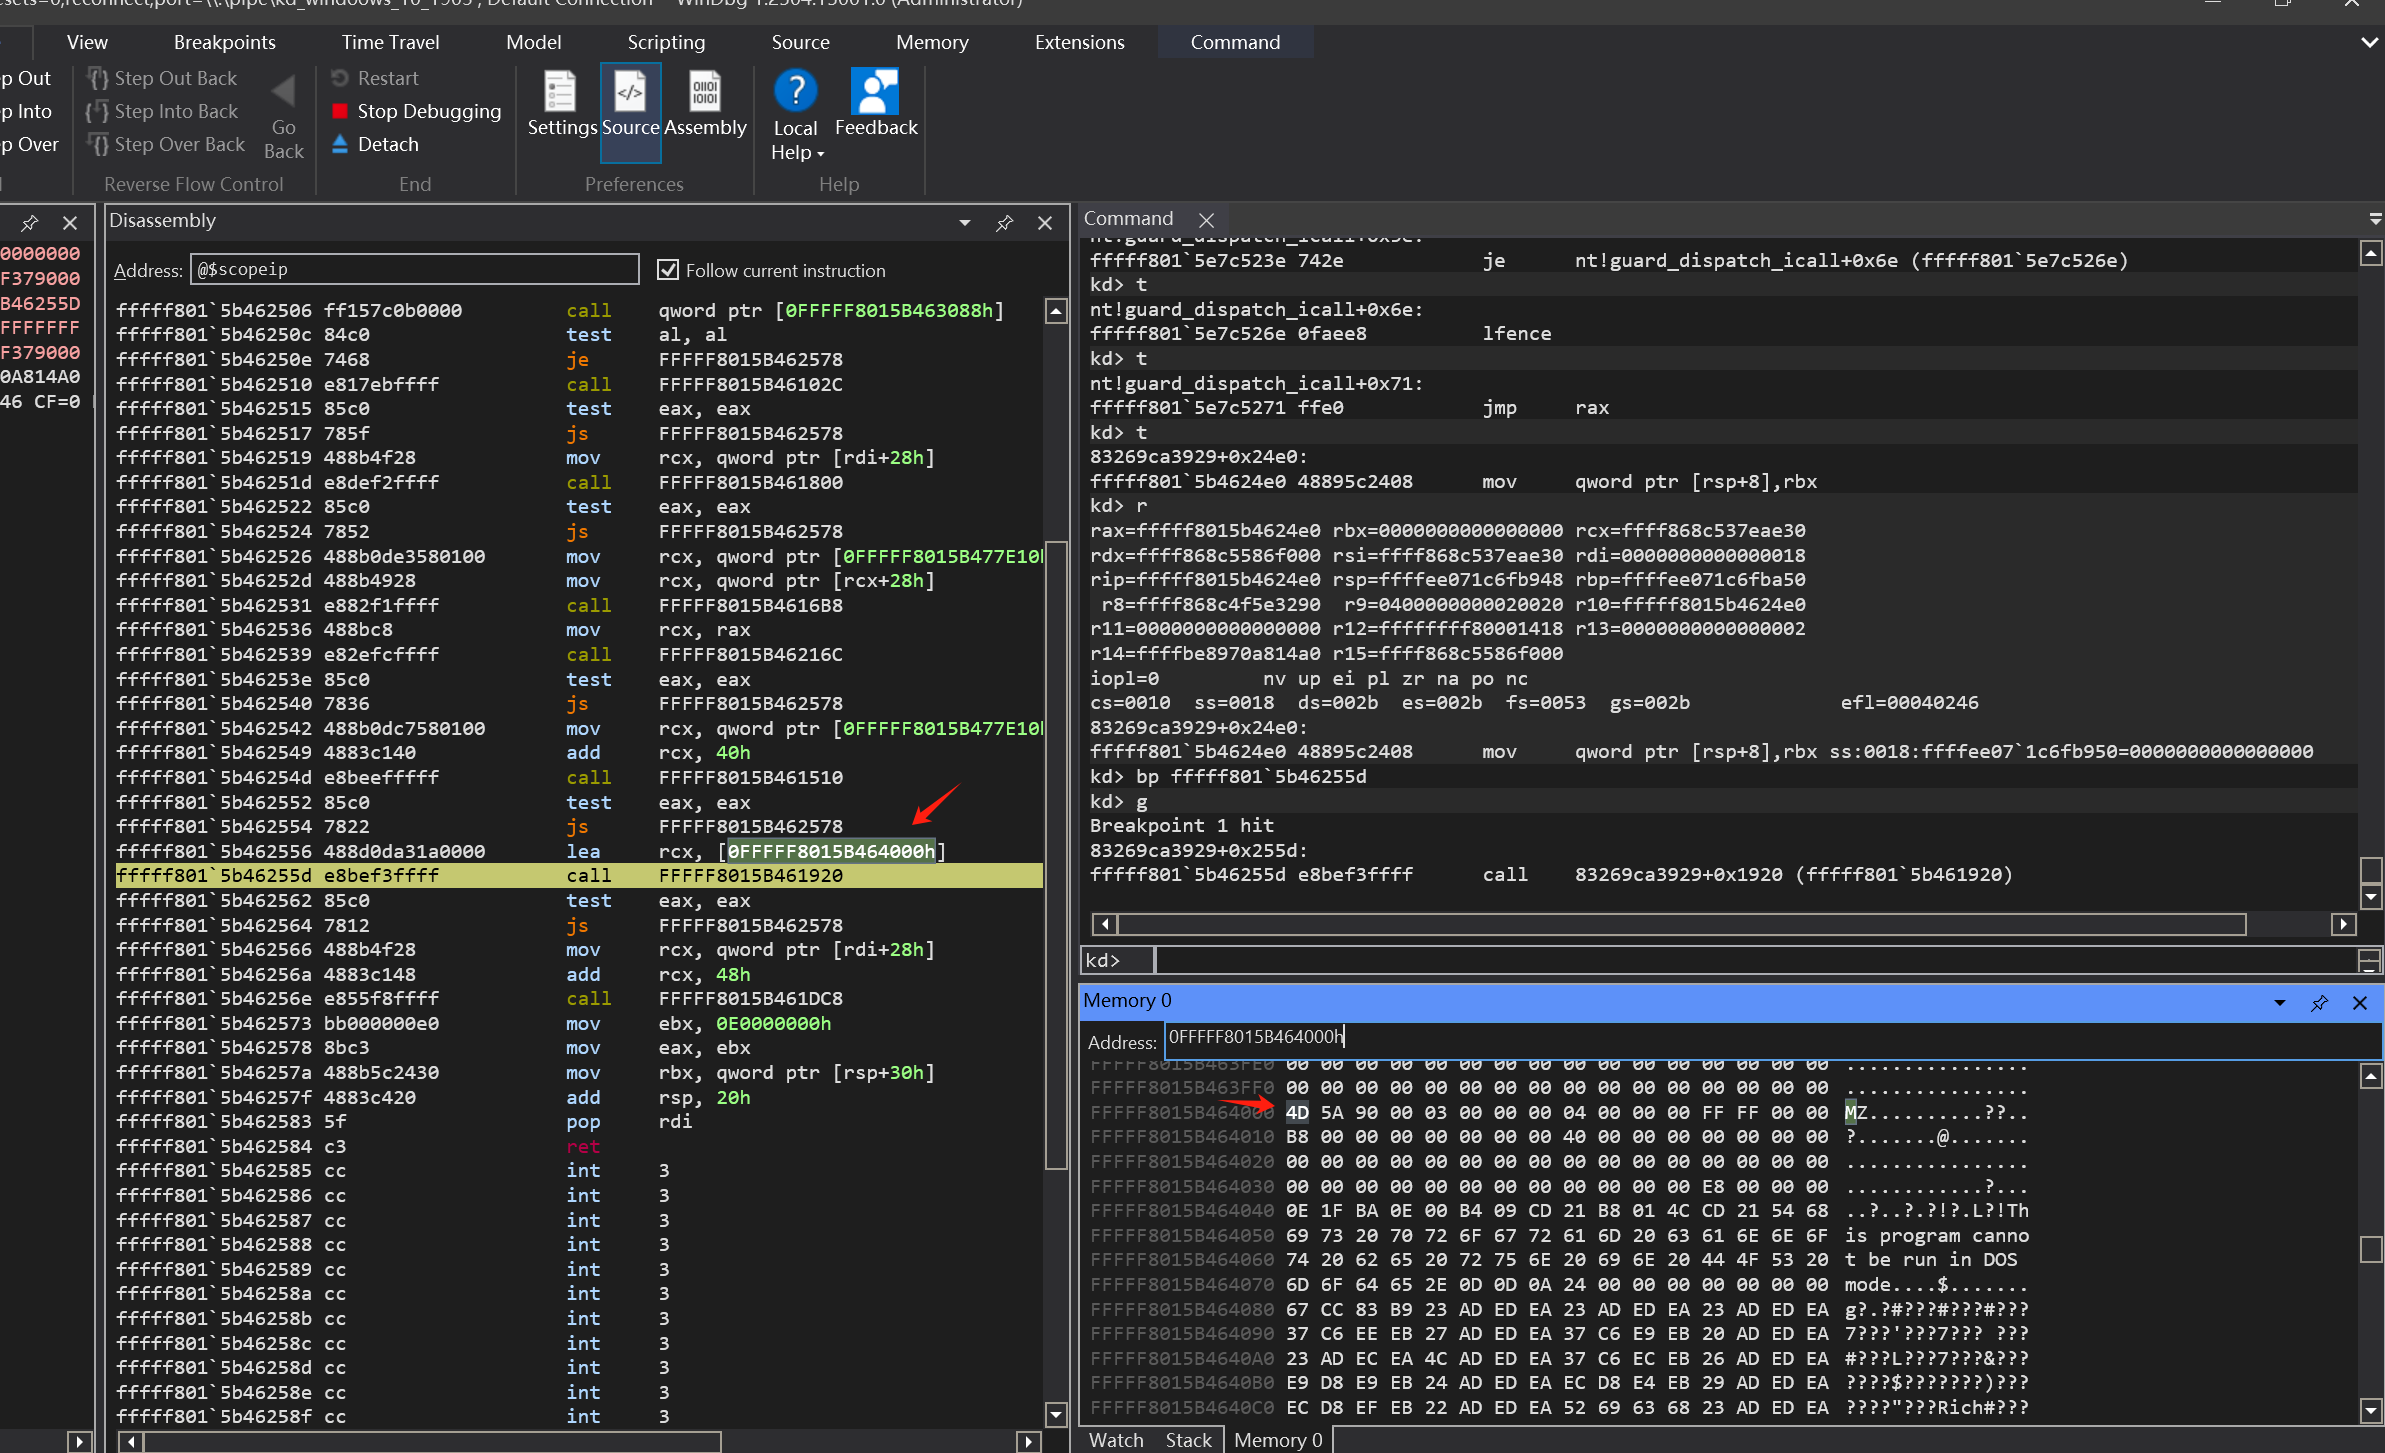The image size is (2385, 1453).
Task: Click Command horizontal scrollbar thumb
Action: click(1681, 924)
